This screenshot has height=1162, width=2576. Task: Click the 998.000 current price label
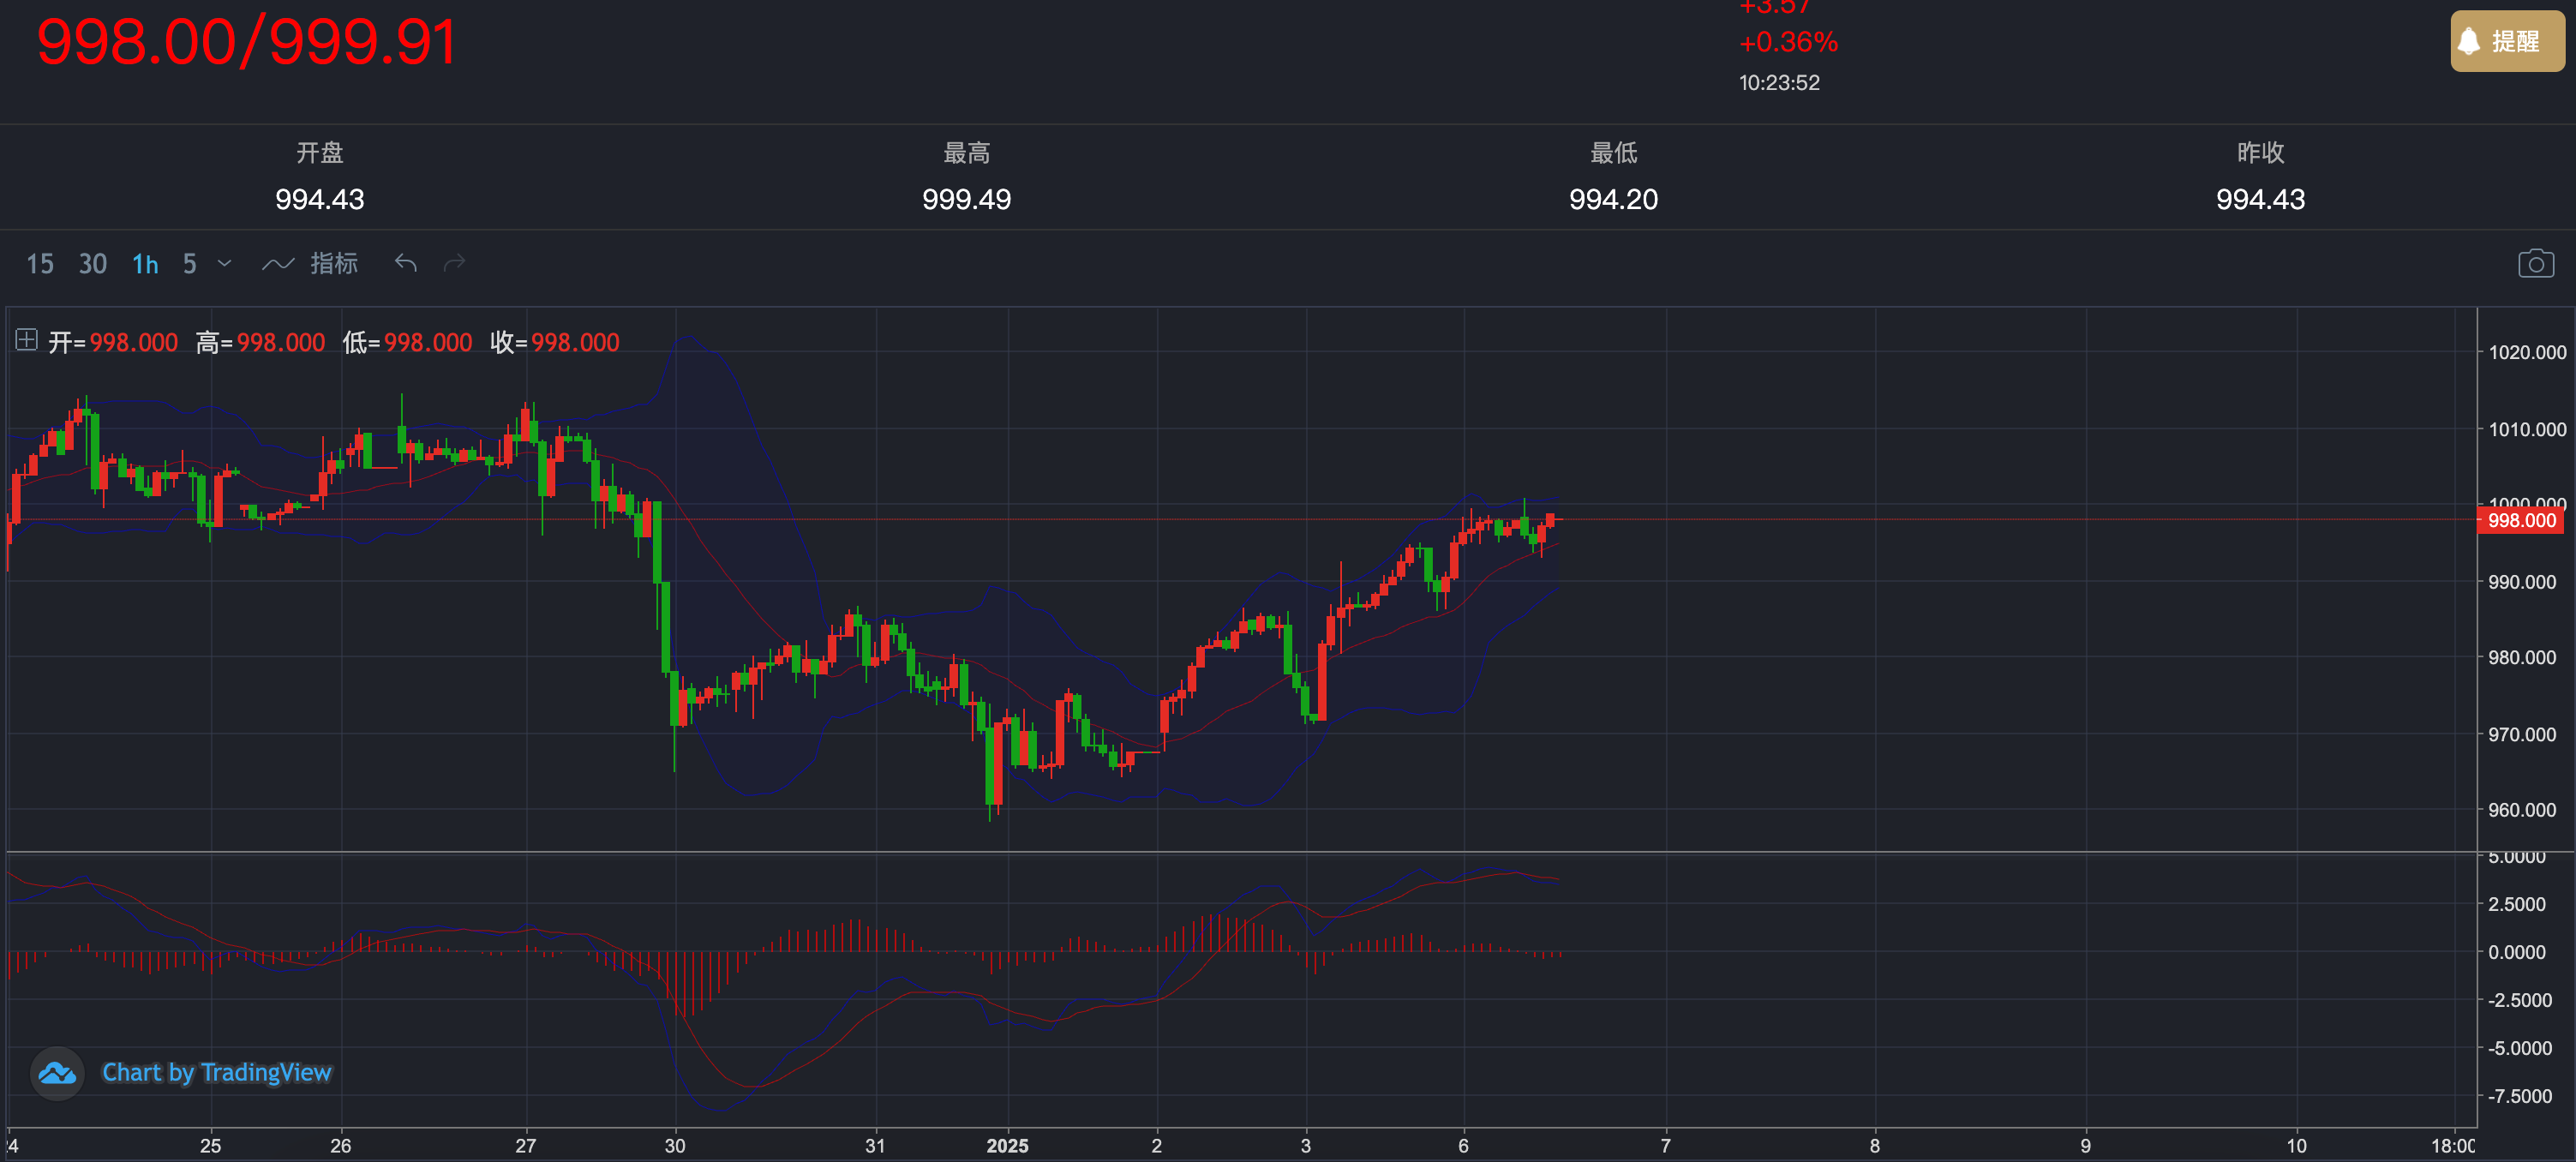[2521, 520]
